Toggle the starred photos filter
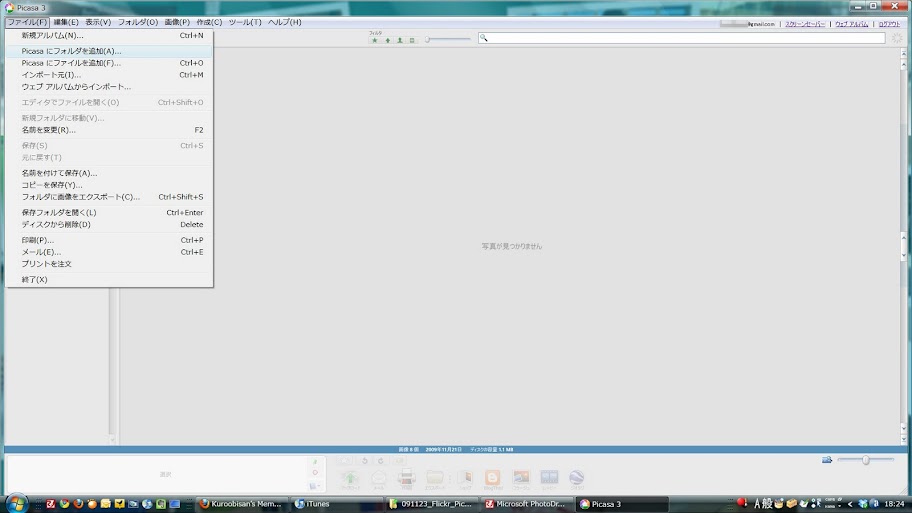The image size is (912, 513). point(375,40)
